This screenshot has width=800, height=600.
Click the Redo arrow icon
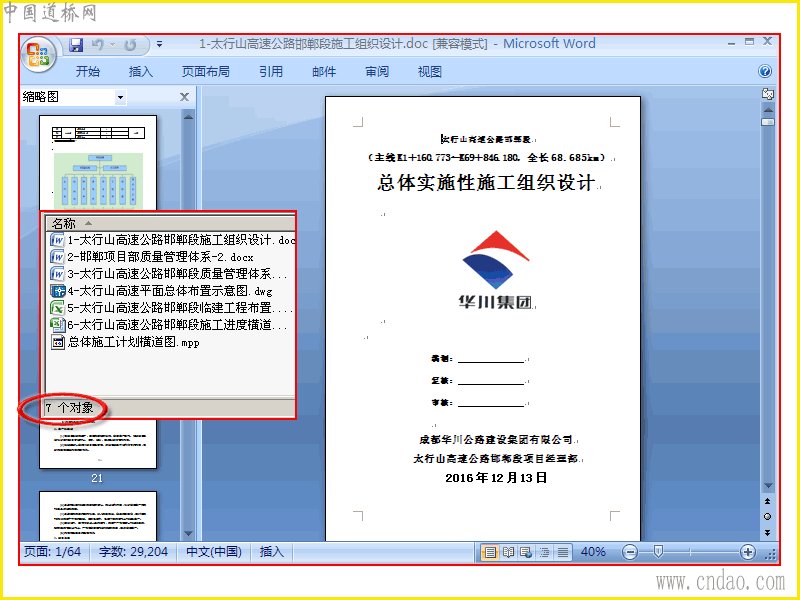(130, 45)
